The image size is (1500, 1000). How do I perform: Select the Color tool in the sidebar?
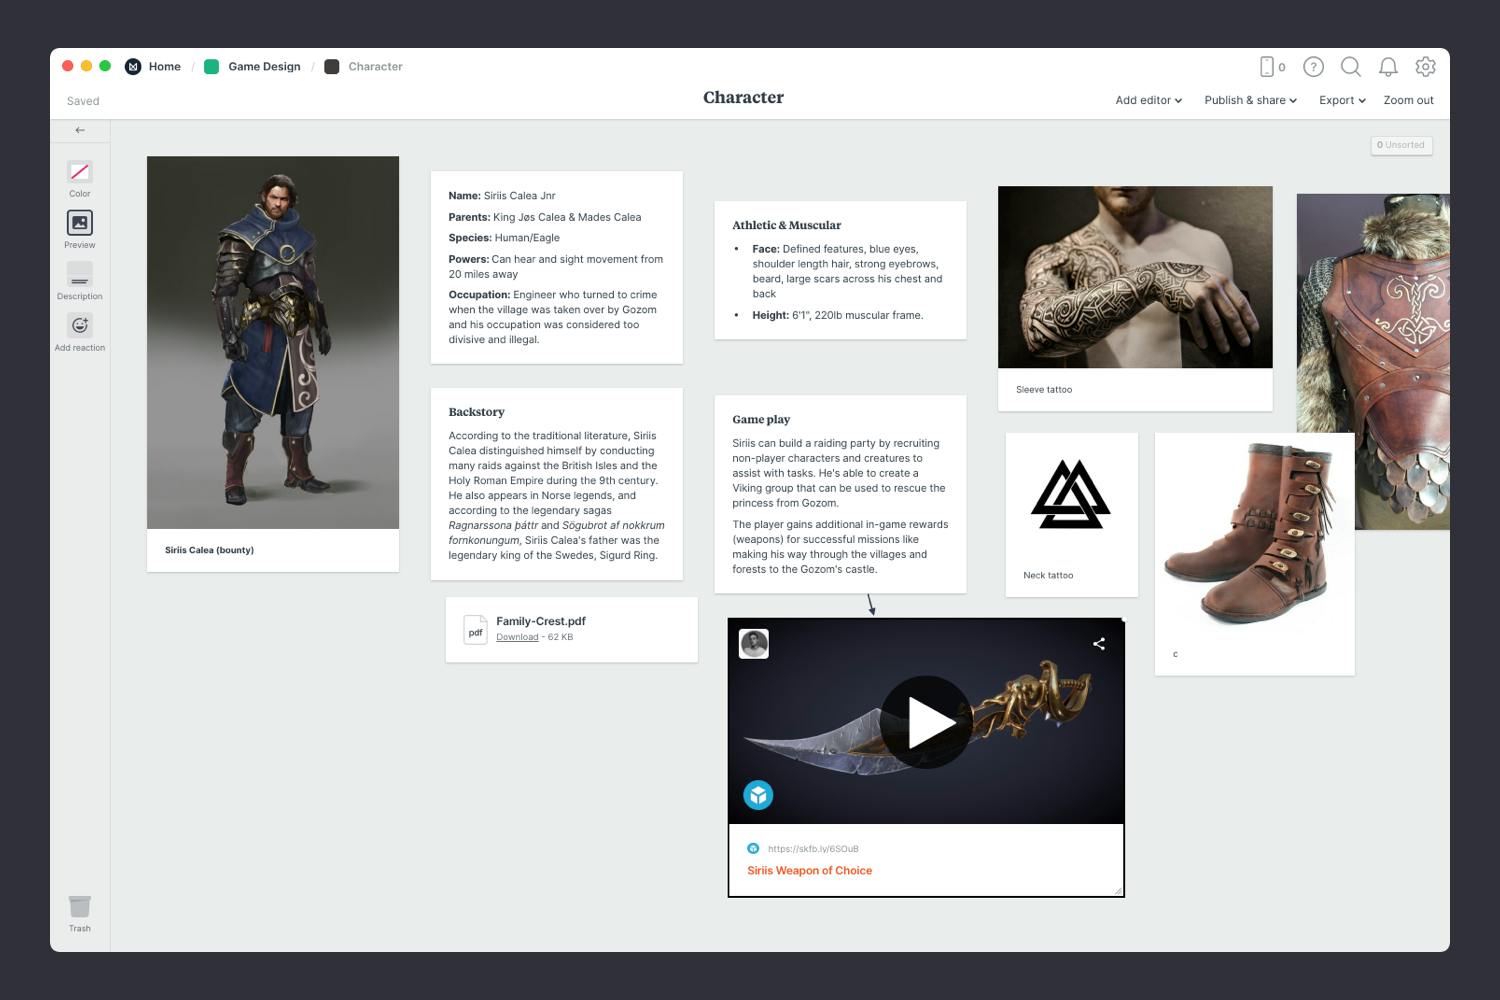pos(79,172)
